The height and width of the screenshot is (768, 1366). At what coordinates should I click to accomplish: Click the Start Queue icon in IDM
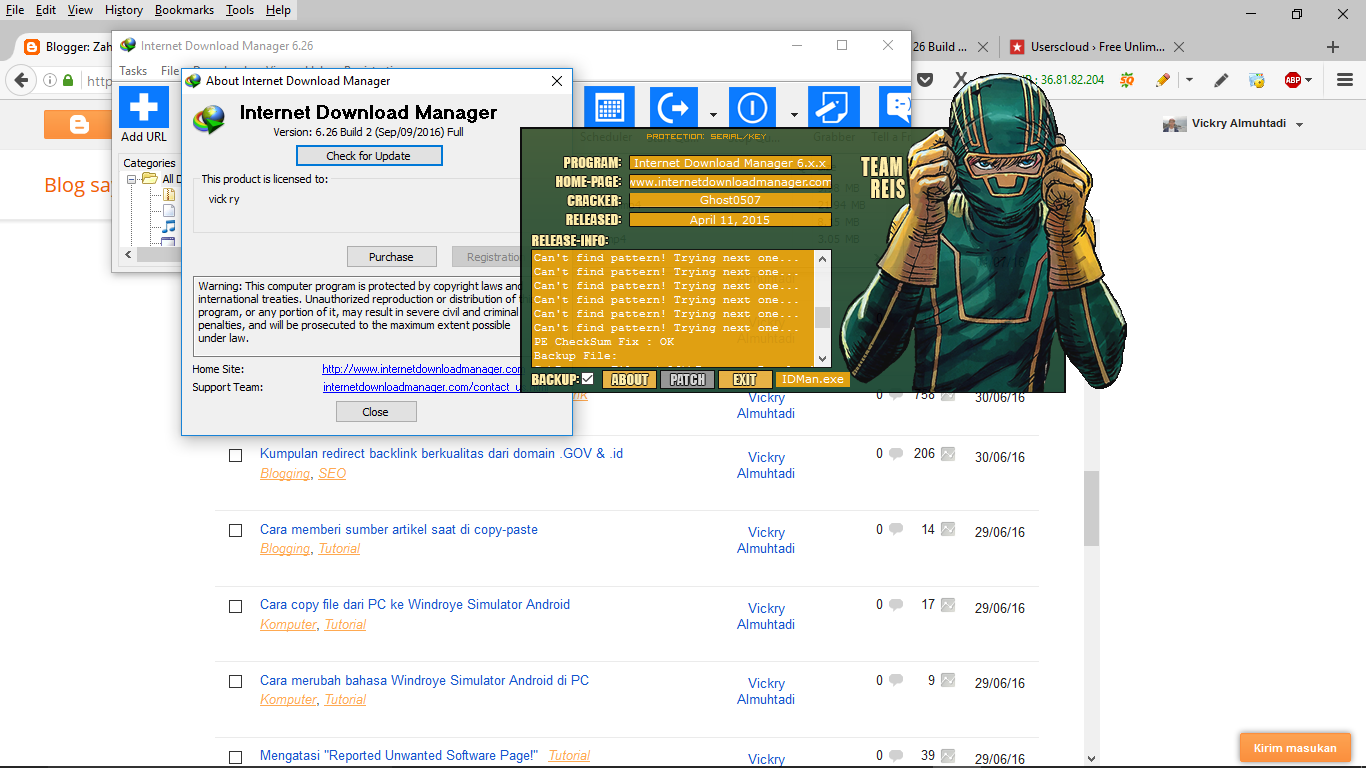[x=674, y=108]
